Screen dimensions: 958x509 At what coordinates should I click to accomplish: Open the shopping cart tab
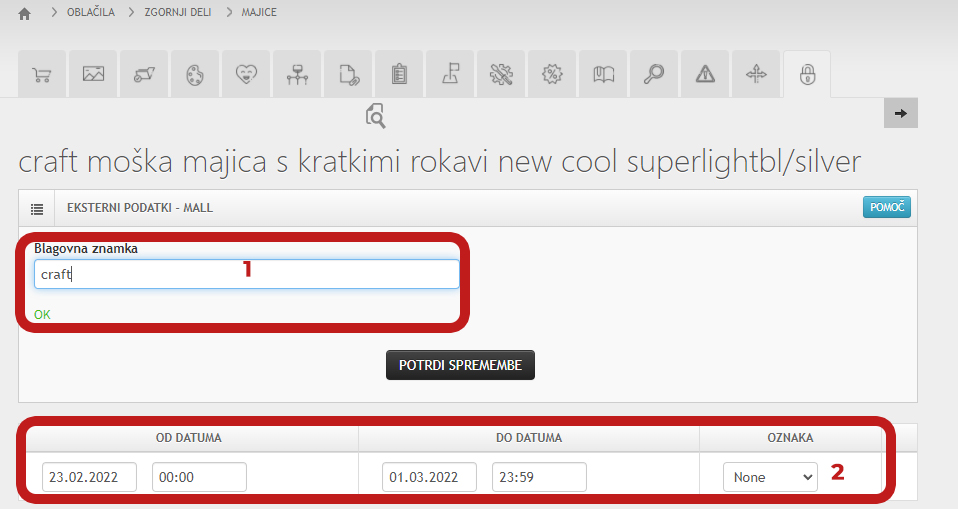pyautogui.click(x=42, y=74)
